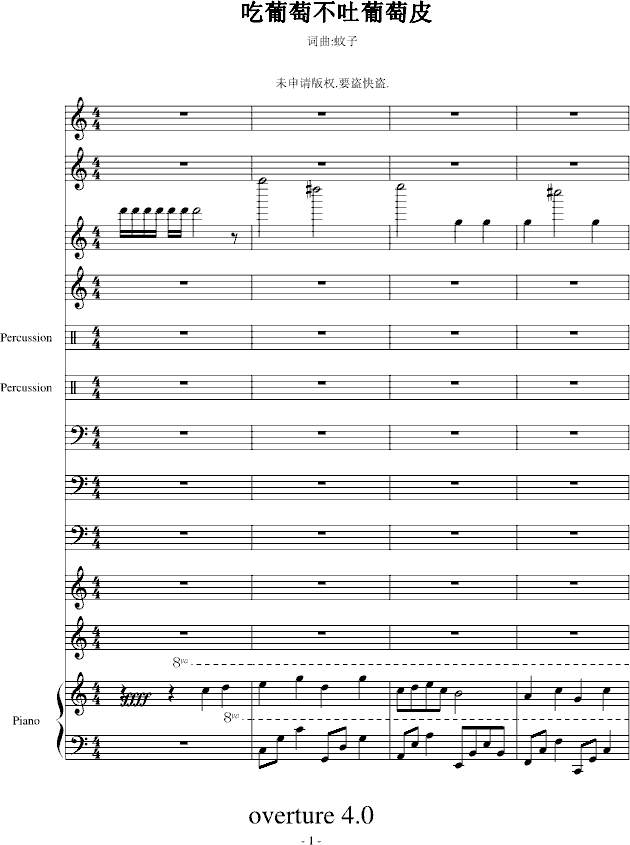Select the second Percussion staff label
The height and width of the screenshot is (845, 630).
[26, 388]
